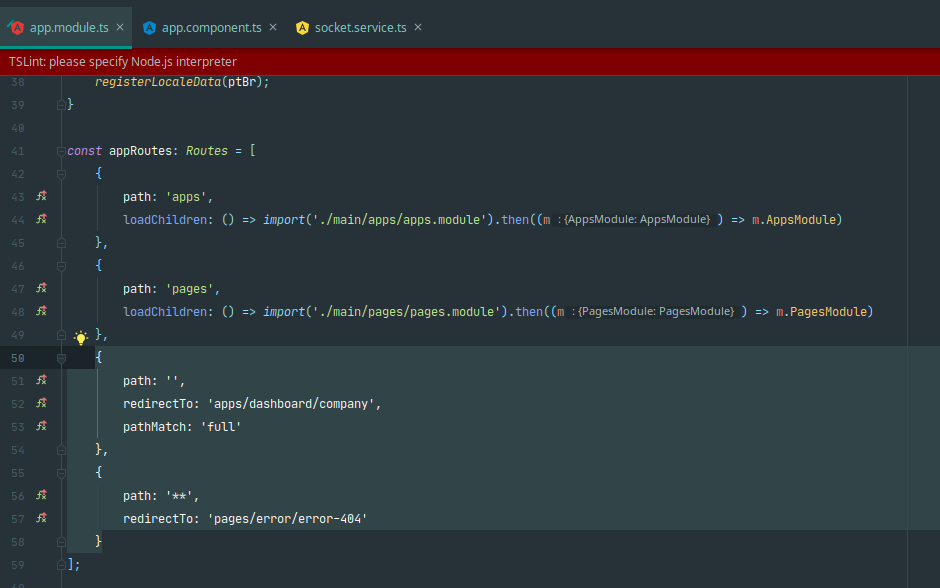Click the fold end marker on line 54
Image resolution: width=940 pixels, height=588 pixels.
pyautogui.click(x=61, y=450)
